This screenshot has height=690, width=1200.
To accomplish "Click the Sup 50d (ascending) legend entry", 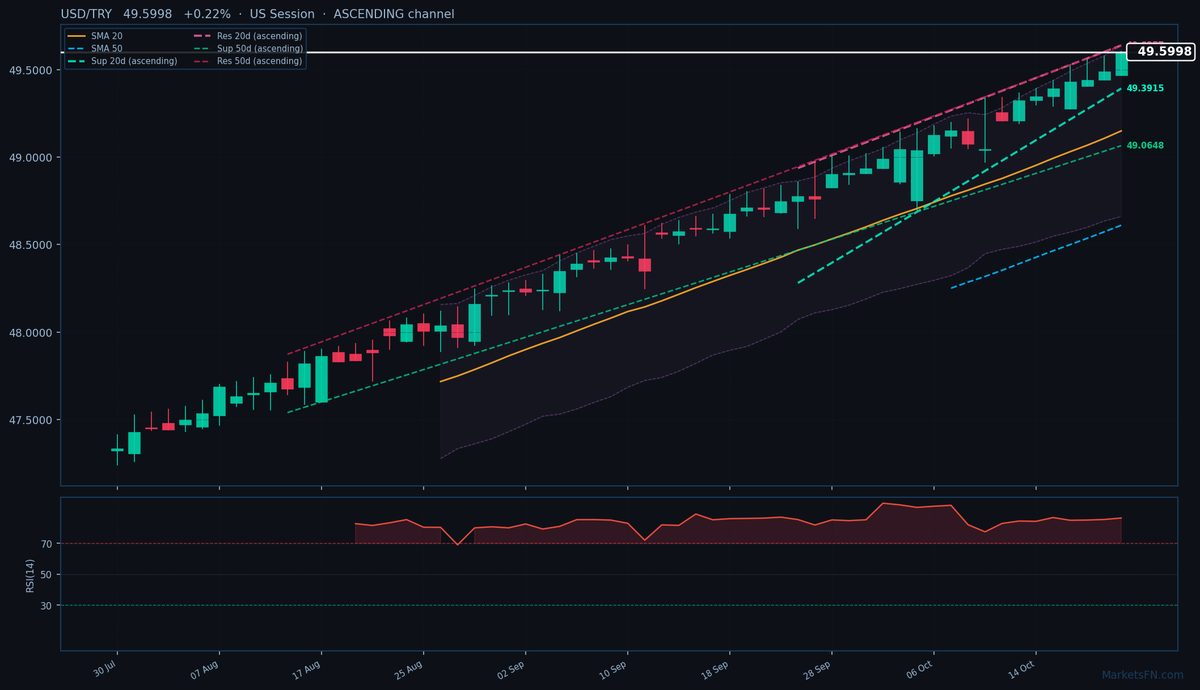I will 247,48.
